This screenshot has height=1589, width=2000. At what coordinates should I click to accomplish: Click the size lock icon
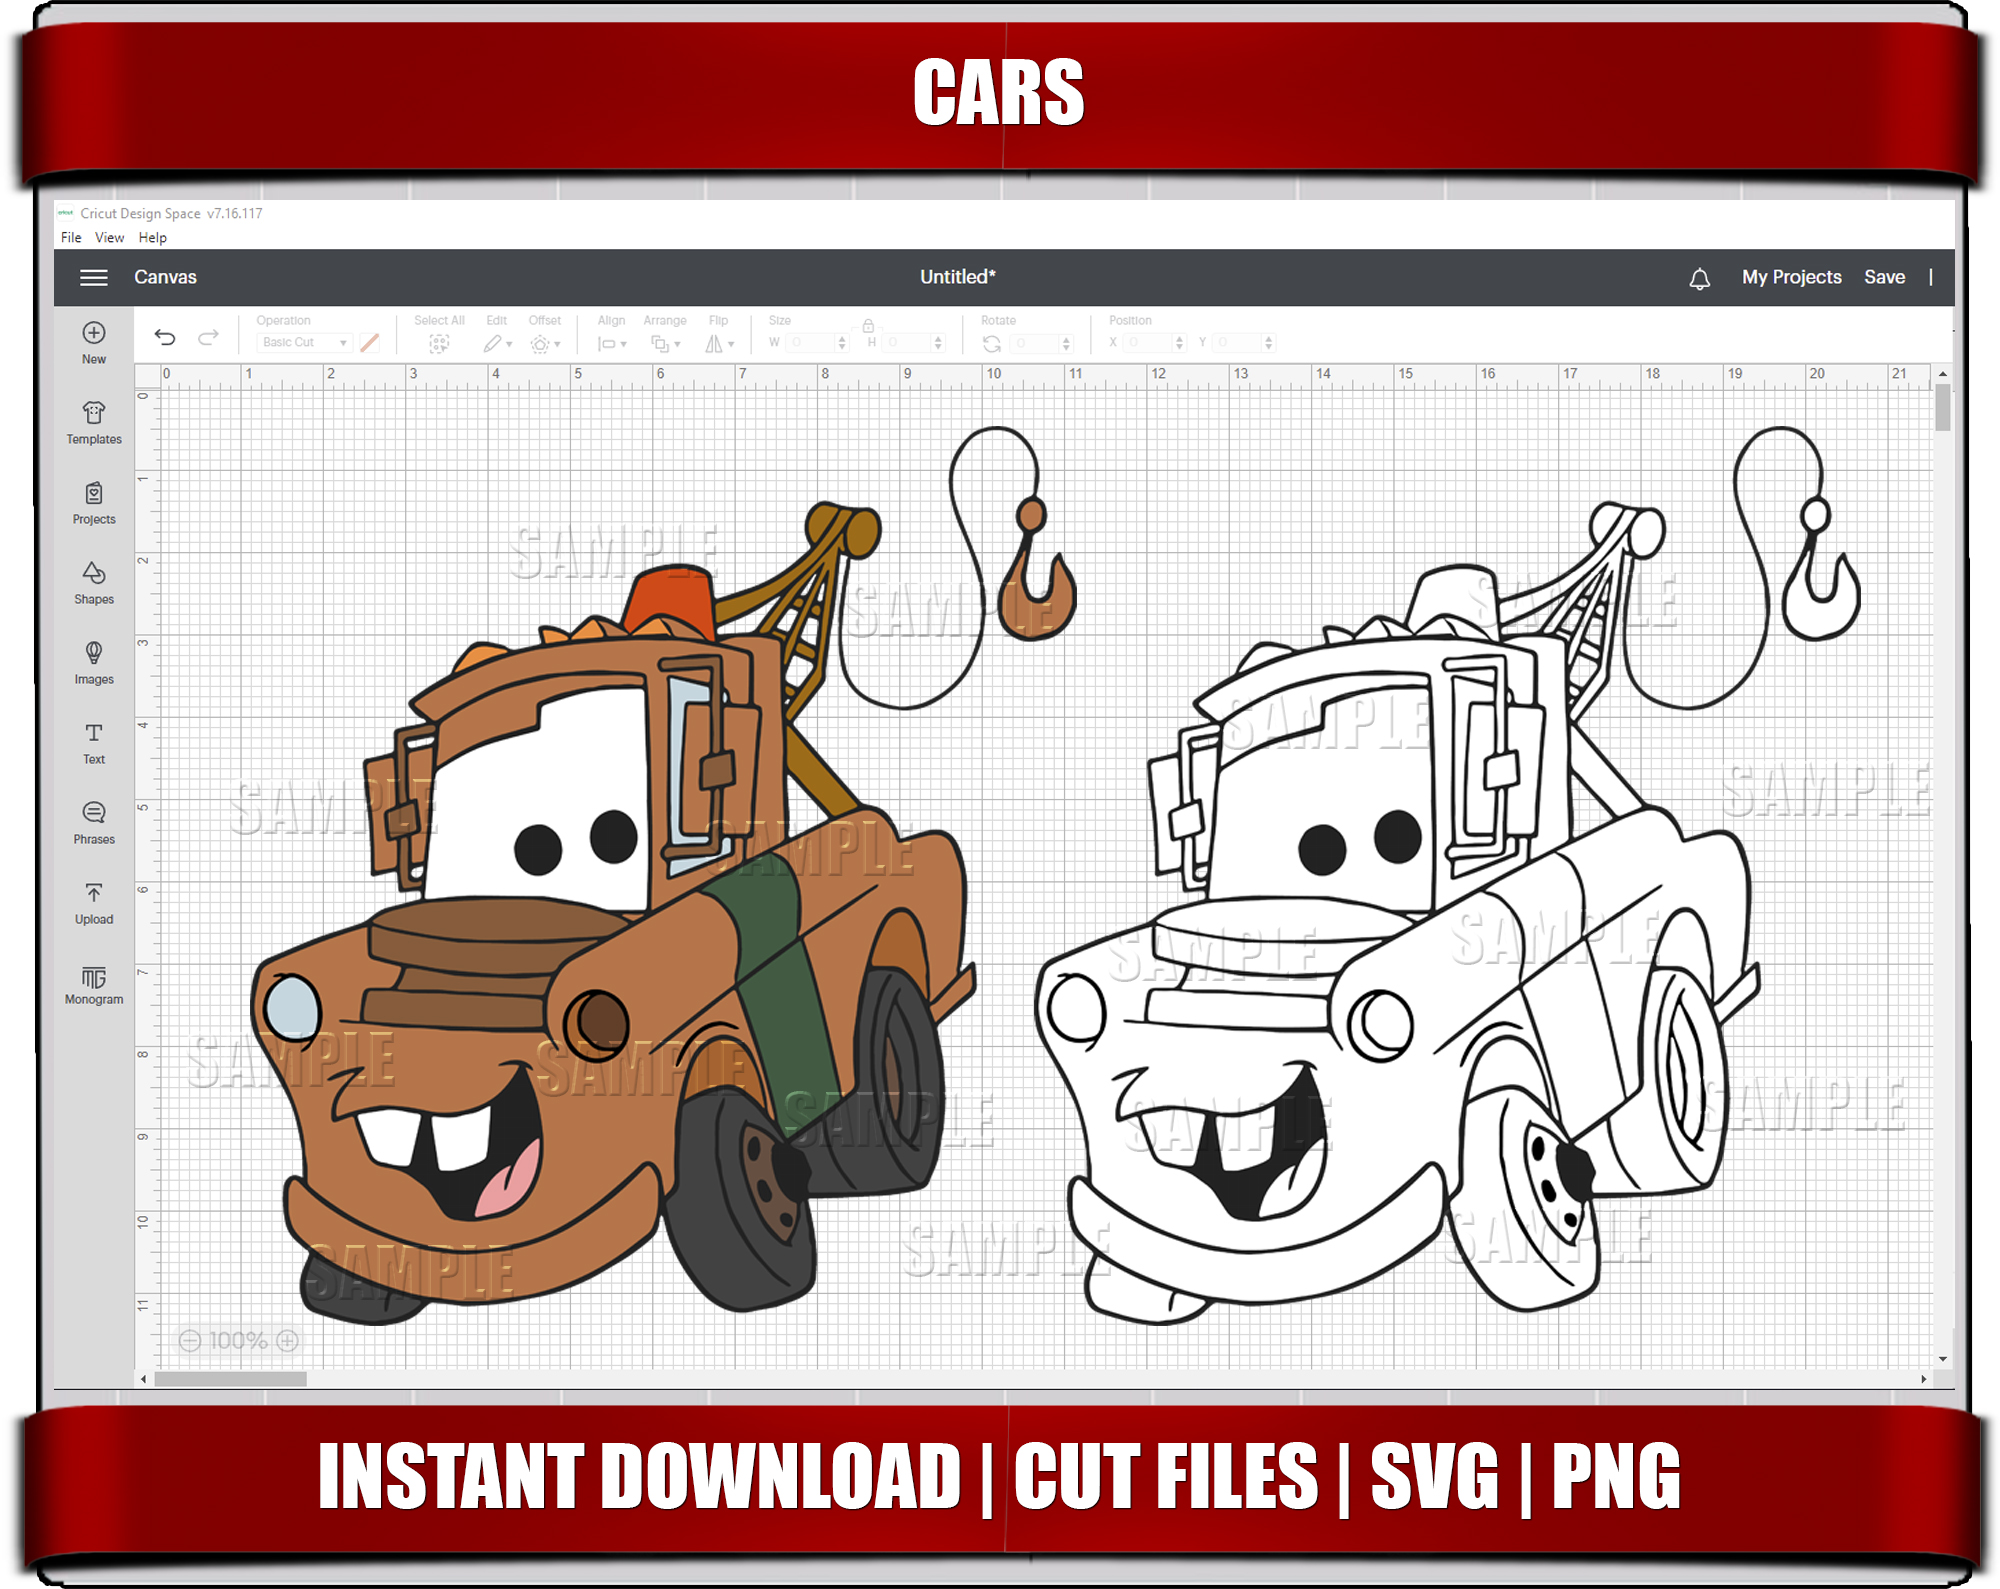click(x=868, y=325)
